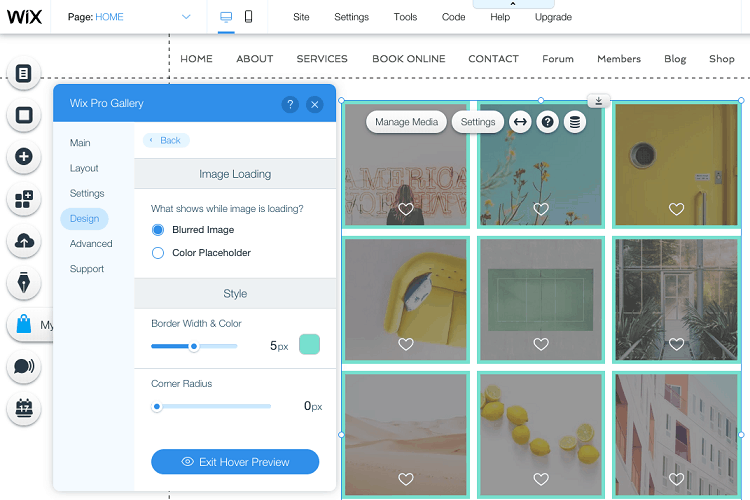This screenshot has width=750, height=500.
Task: Select the Blurred Image radio option
Action: (158, 230)
